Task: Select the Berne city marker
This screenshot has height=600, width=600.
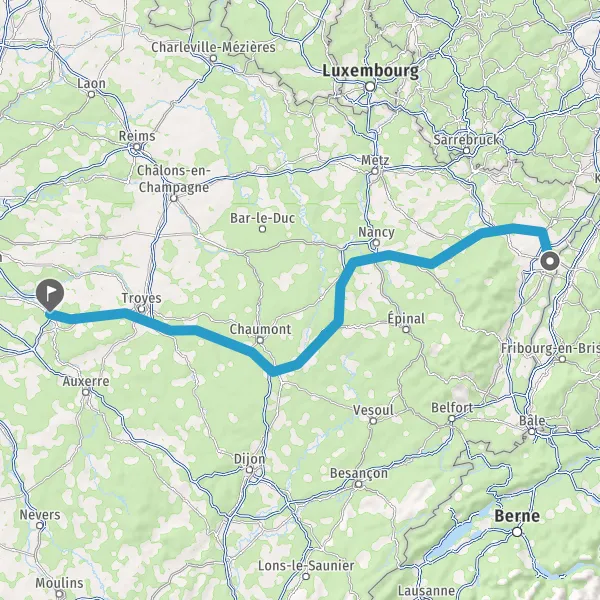Action: pos(517,532)
